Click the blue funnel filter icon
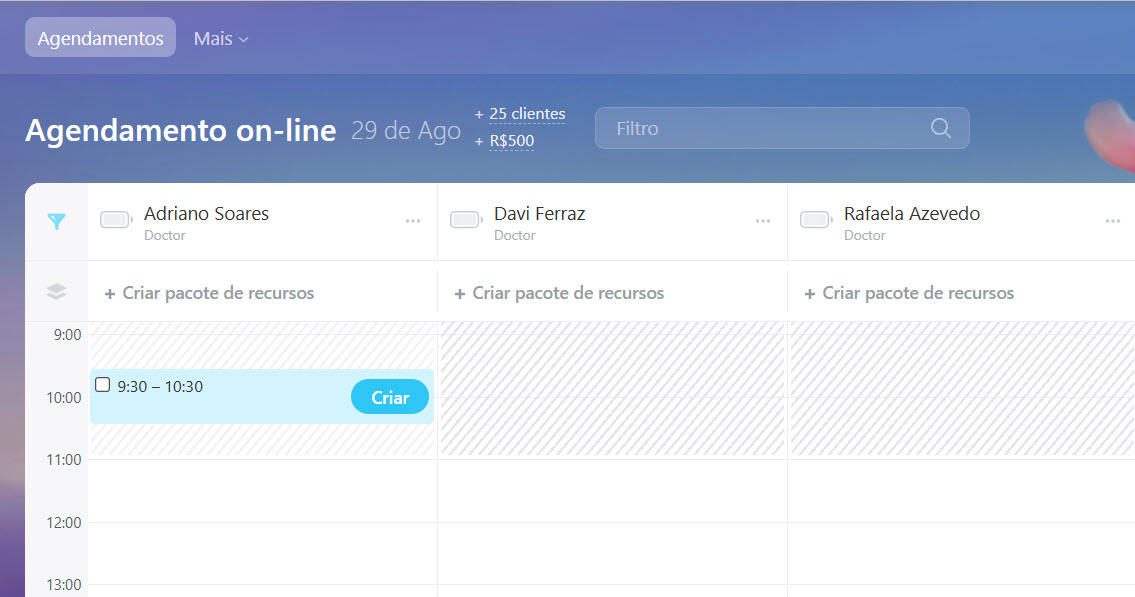 pos(57,222)
